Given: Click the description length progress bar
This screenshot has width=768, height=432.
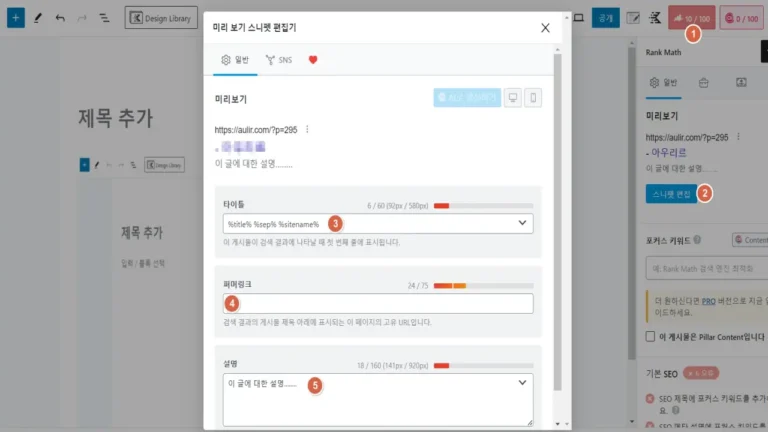Looking at the screenshot, I should click(x=483, y=365).
